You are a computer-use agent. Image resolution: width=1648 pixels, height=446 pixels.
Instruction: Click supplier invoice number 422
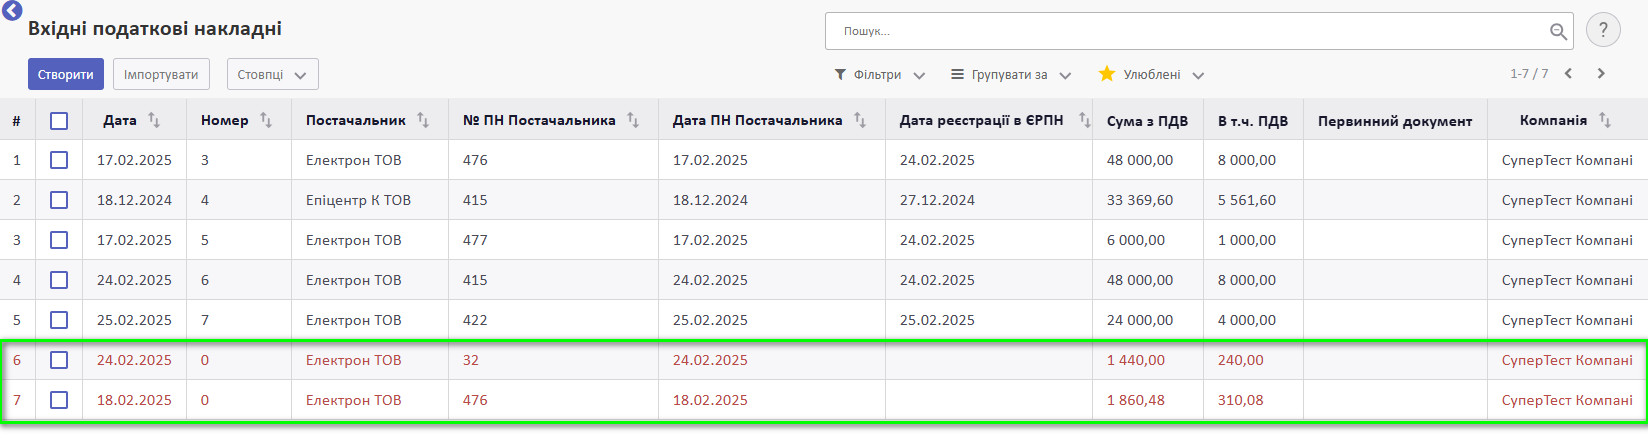click(x=475, y=320)
